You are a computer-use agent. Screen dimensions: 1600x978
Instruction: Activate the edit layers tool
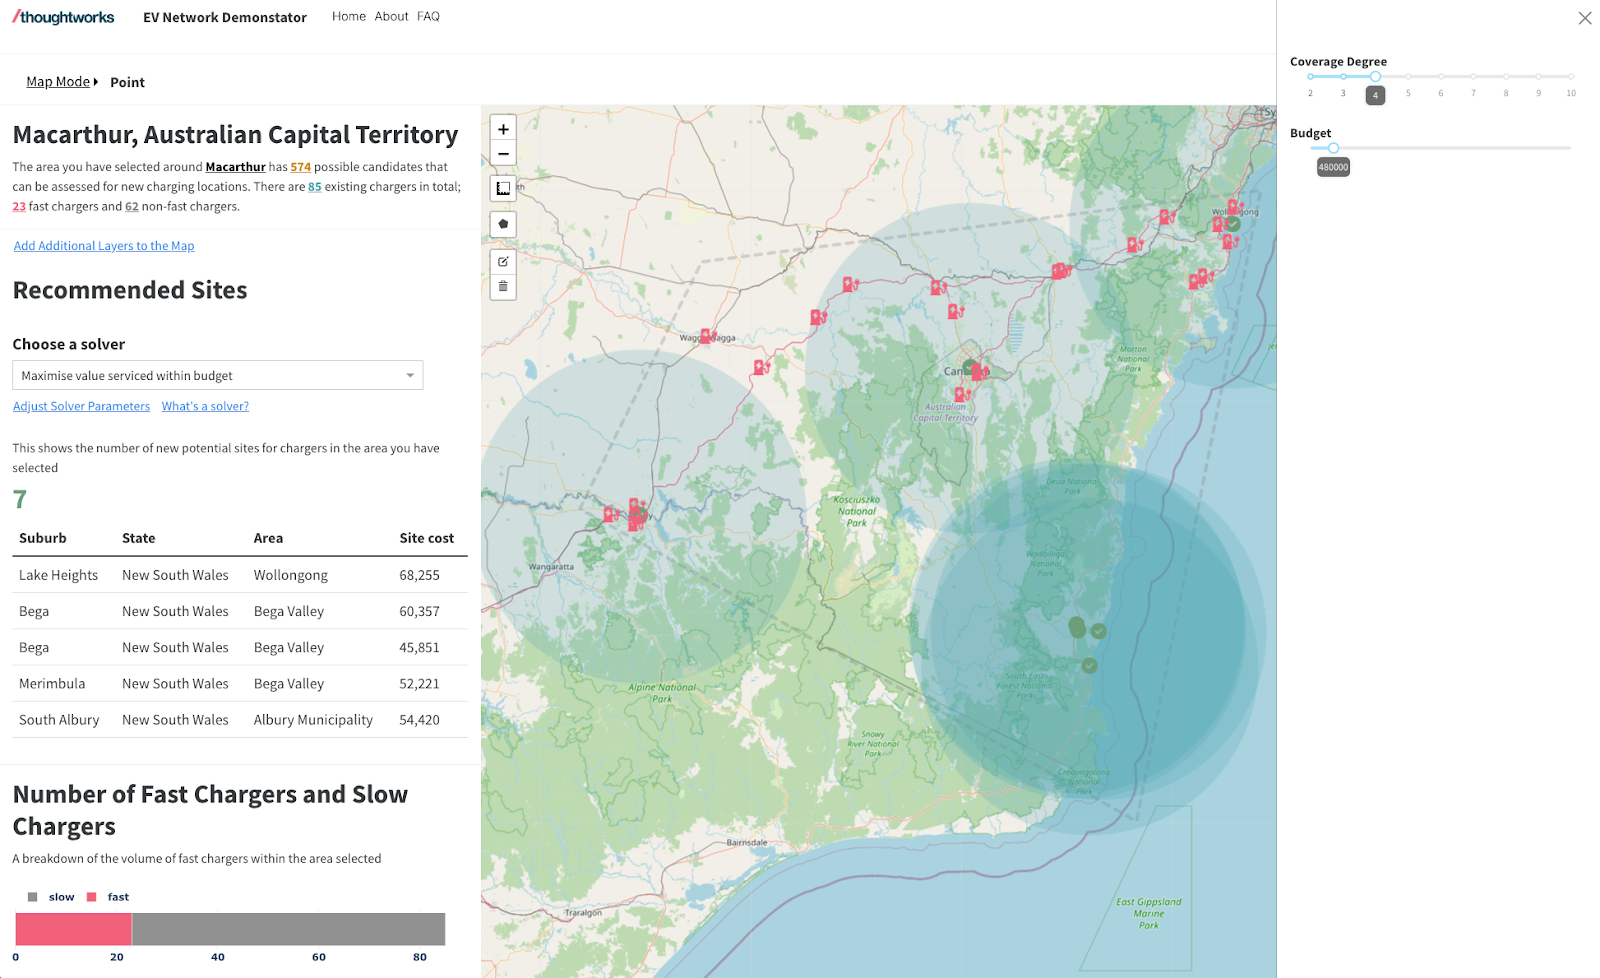tap(503, 262)
